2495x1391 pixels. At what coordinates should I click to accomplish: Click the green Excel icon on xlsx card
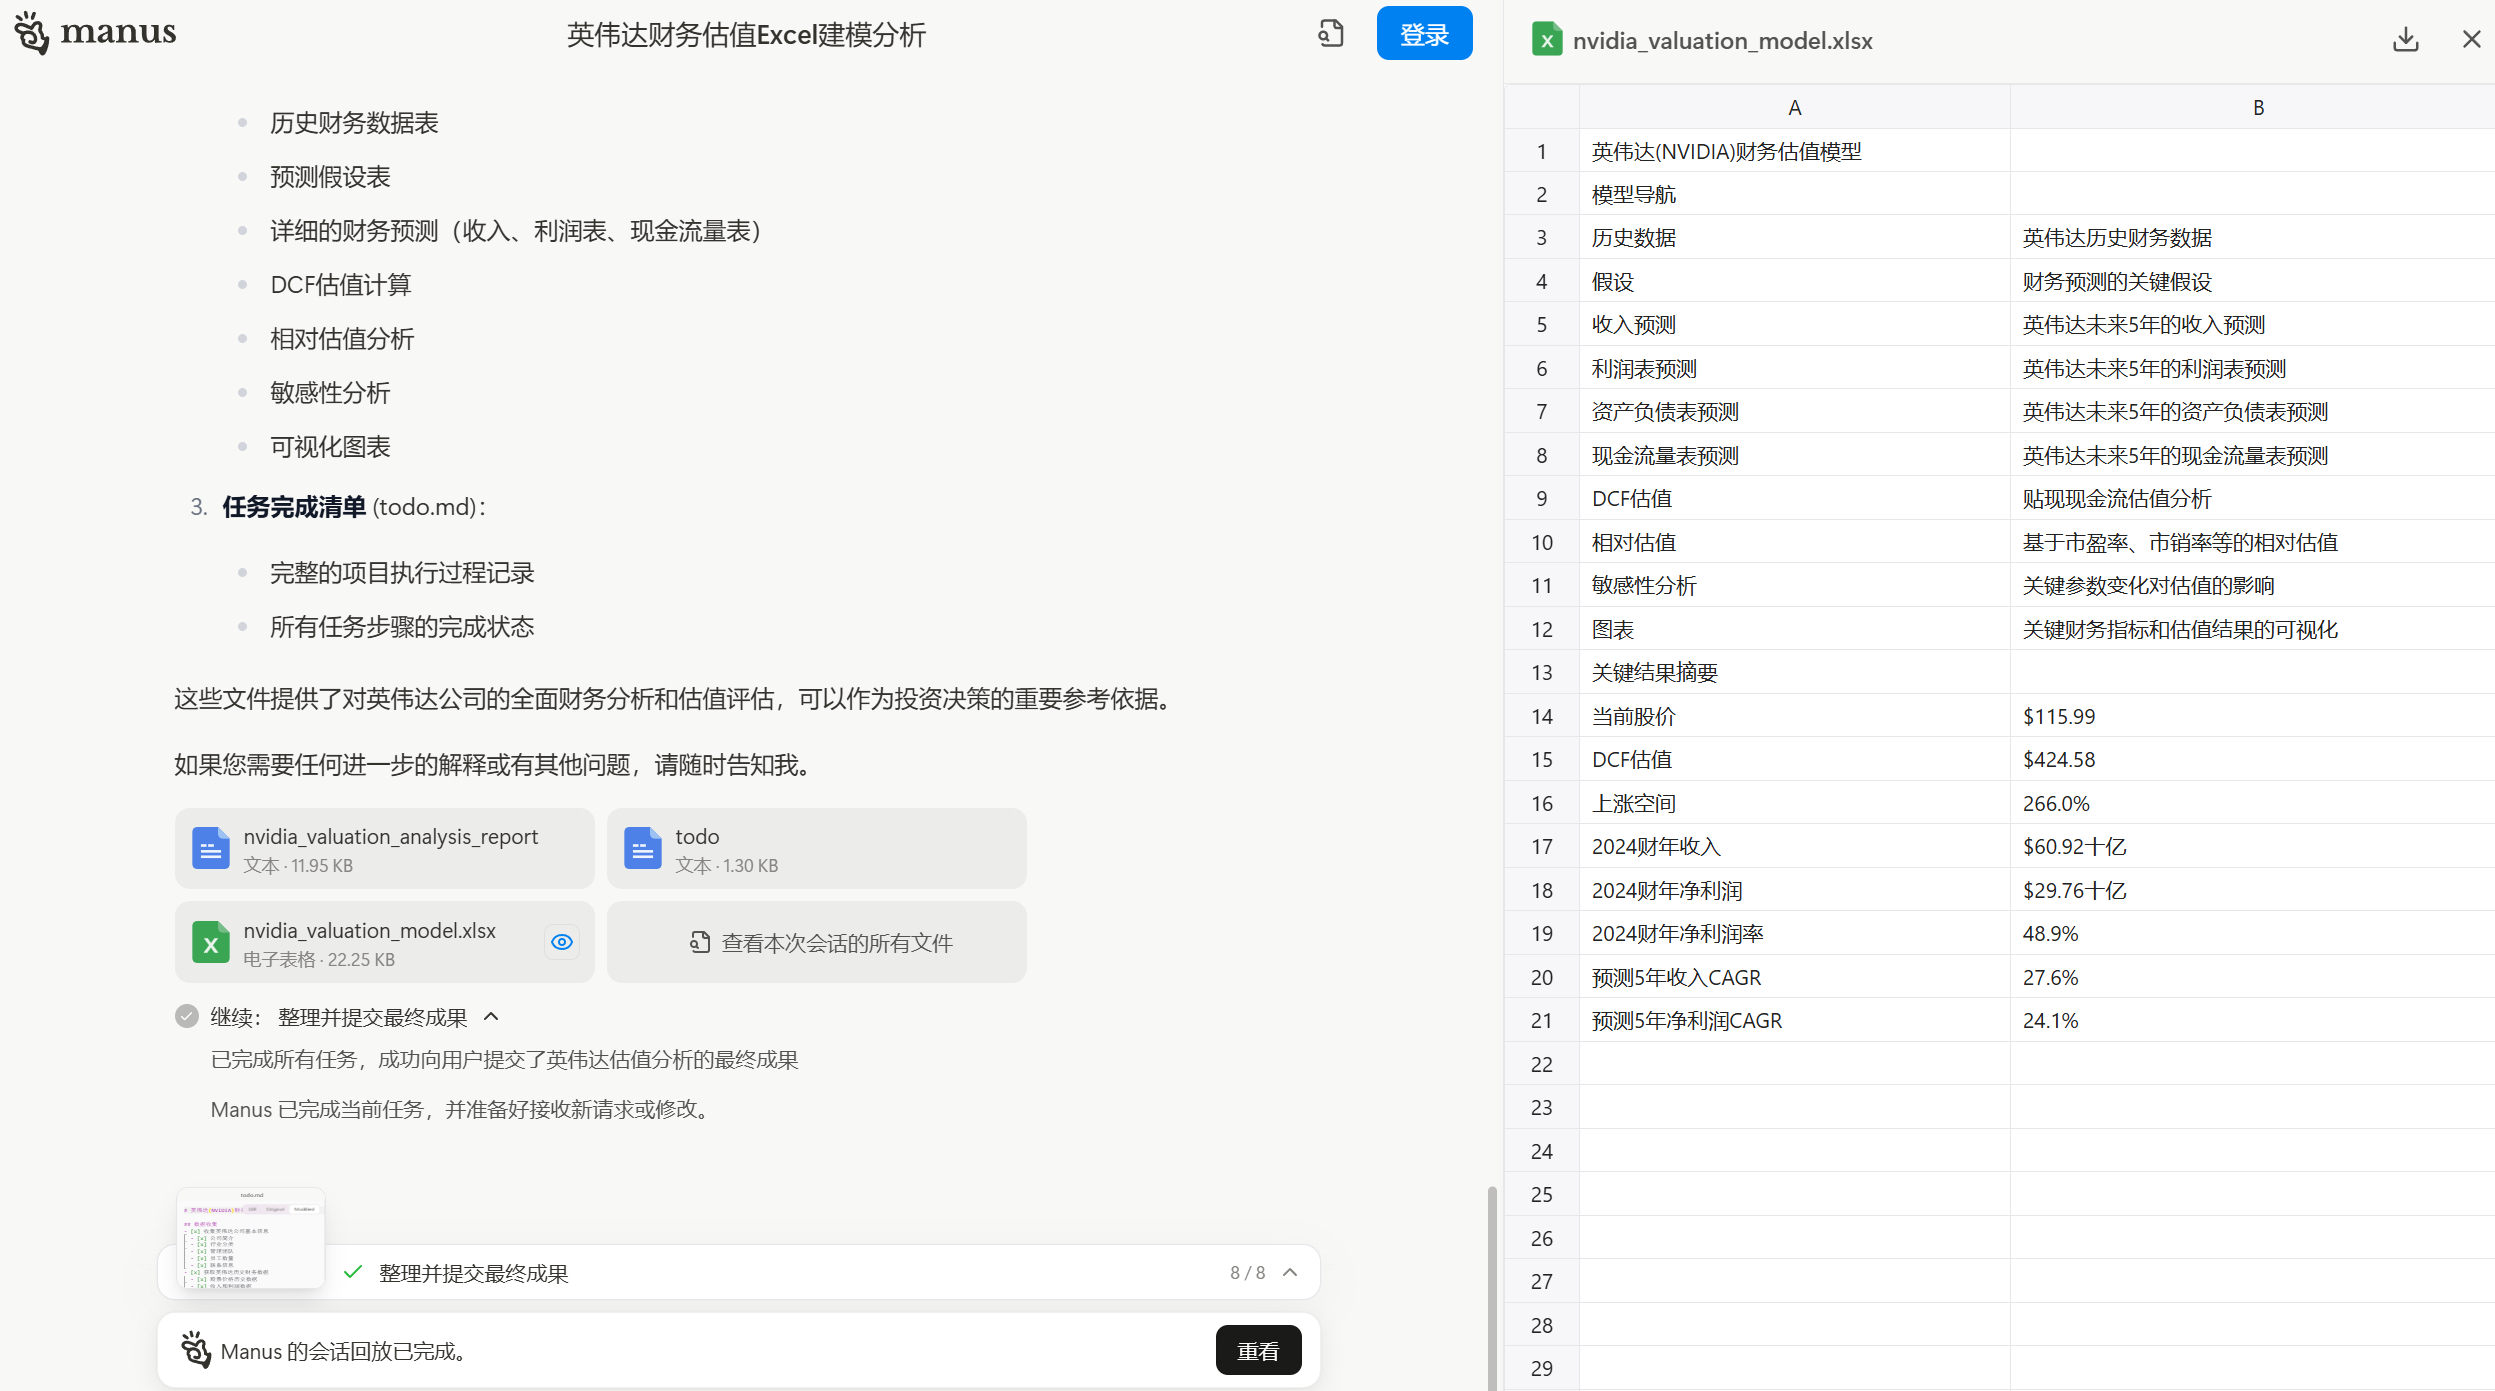pyautogui.click(x=210, y=942)
